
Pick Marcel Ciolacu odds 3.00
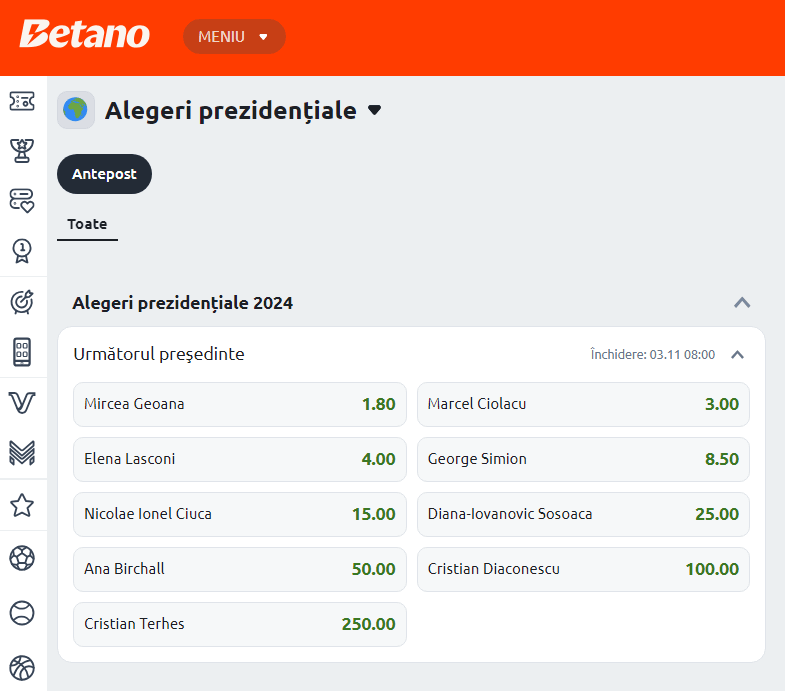583,405
